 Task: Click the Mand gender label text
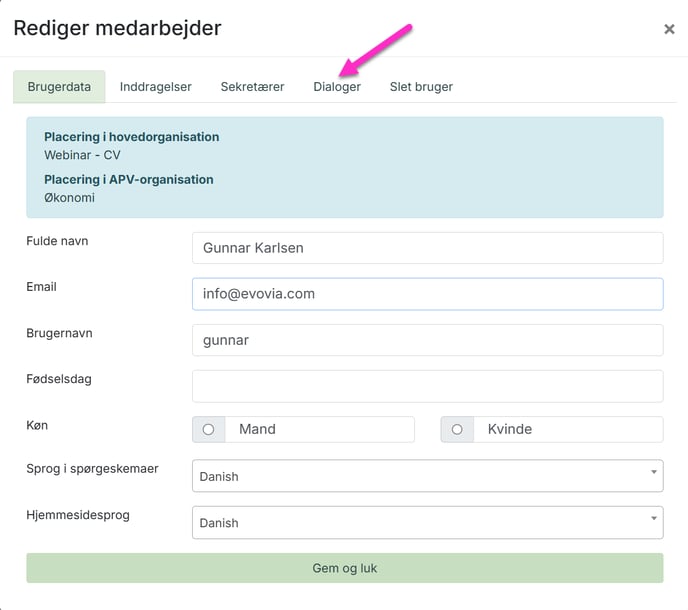[x=257, y=429]
